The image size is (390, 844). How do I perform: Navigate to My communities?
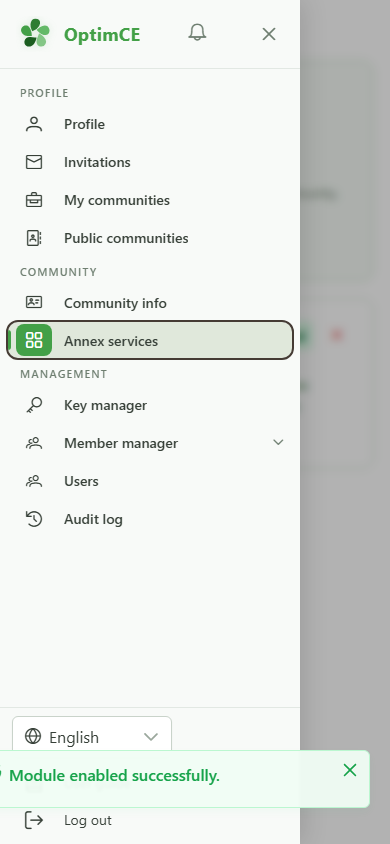click(x=150, y=200)
